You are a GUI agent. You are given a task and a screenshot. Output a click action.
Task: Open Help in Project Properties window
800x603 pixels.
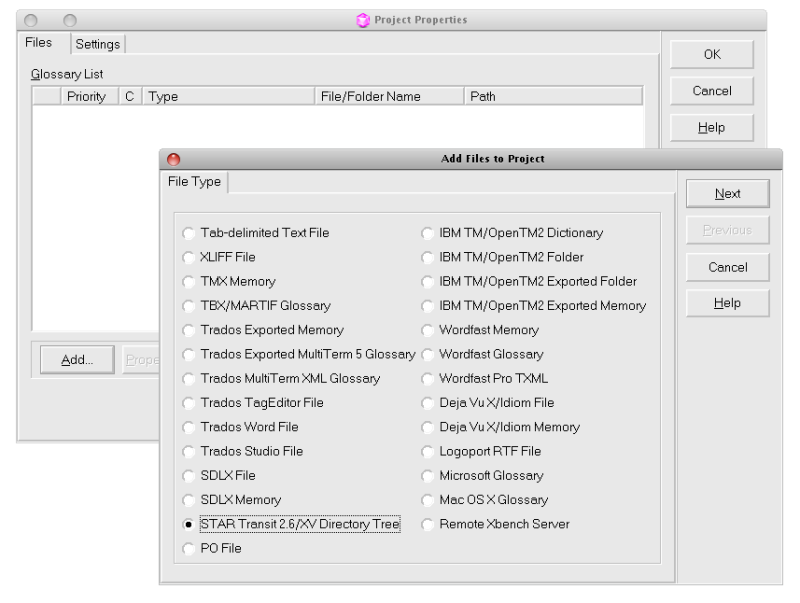(x=712, y=128)
